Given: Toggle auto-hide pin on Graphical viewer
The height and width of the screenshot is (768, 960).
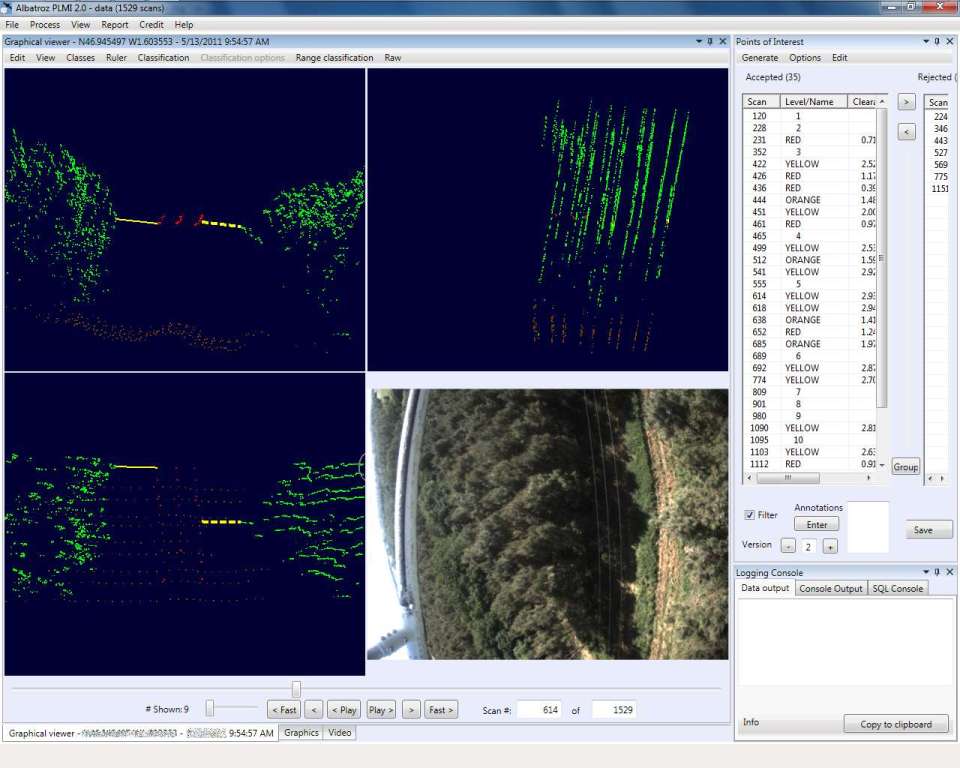Looking at the screenshot, I should (x=710, y=41).
